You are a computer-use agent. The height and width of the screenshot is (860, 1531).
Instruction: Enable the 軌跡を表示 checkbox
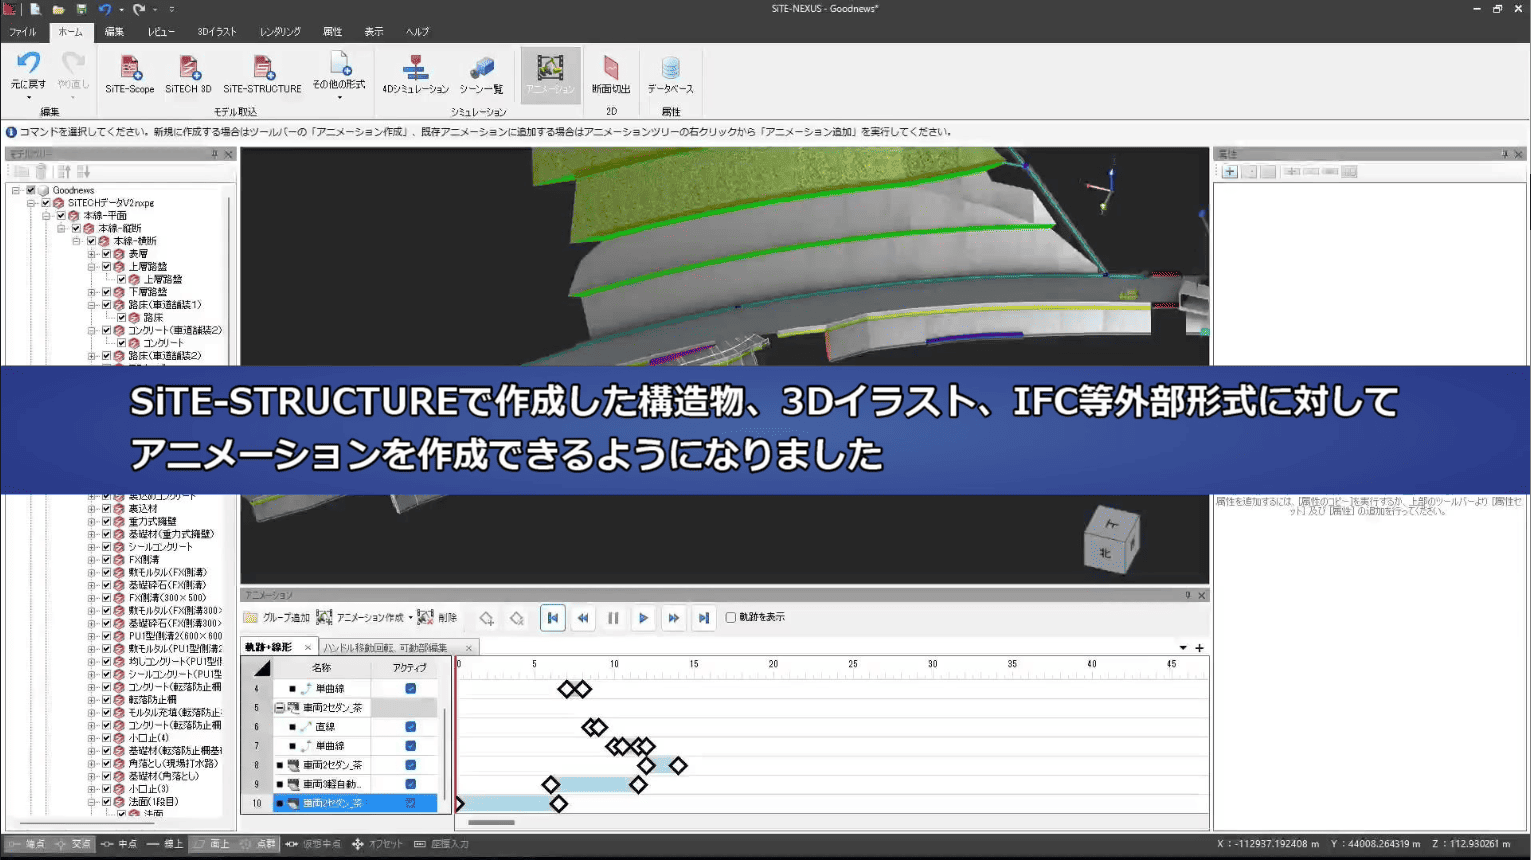pyautogui.click(x=731, y=618)
